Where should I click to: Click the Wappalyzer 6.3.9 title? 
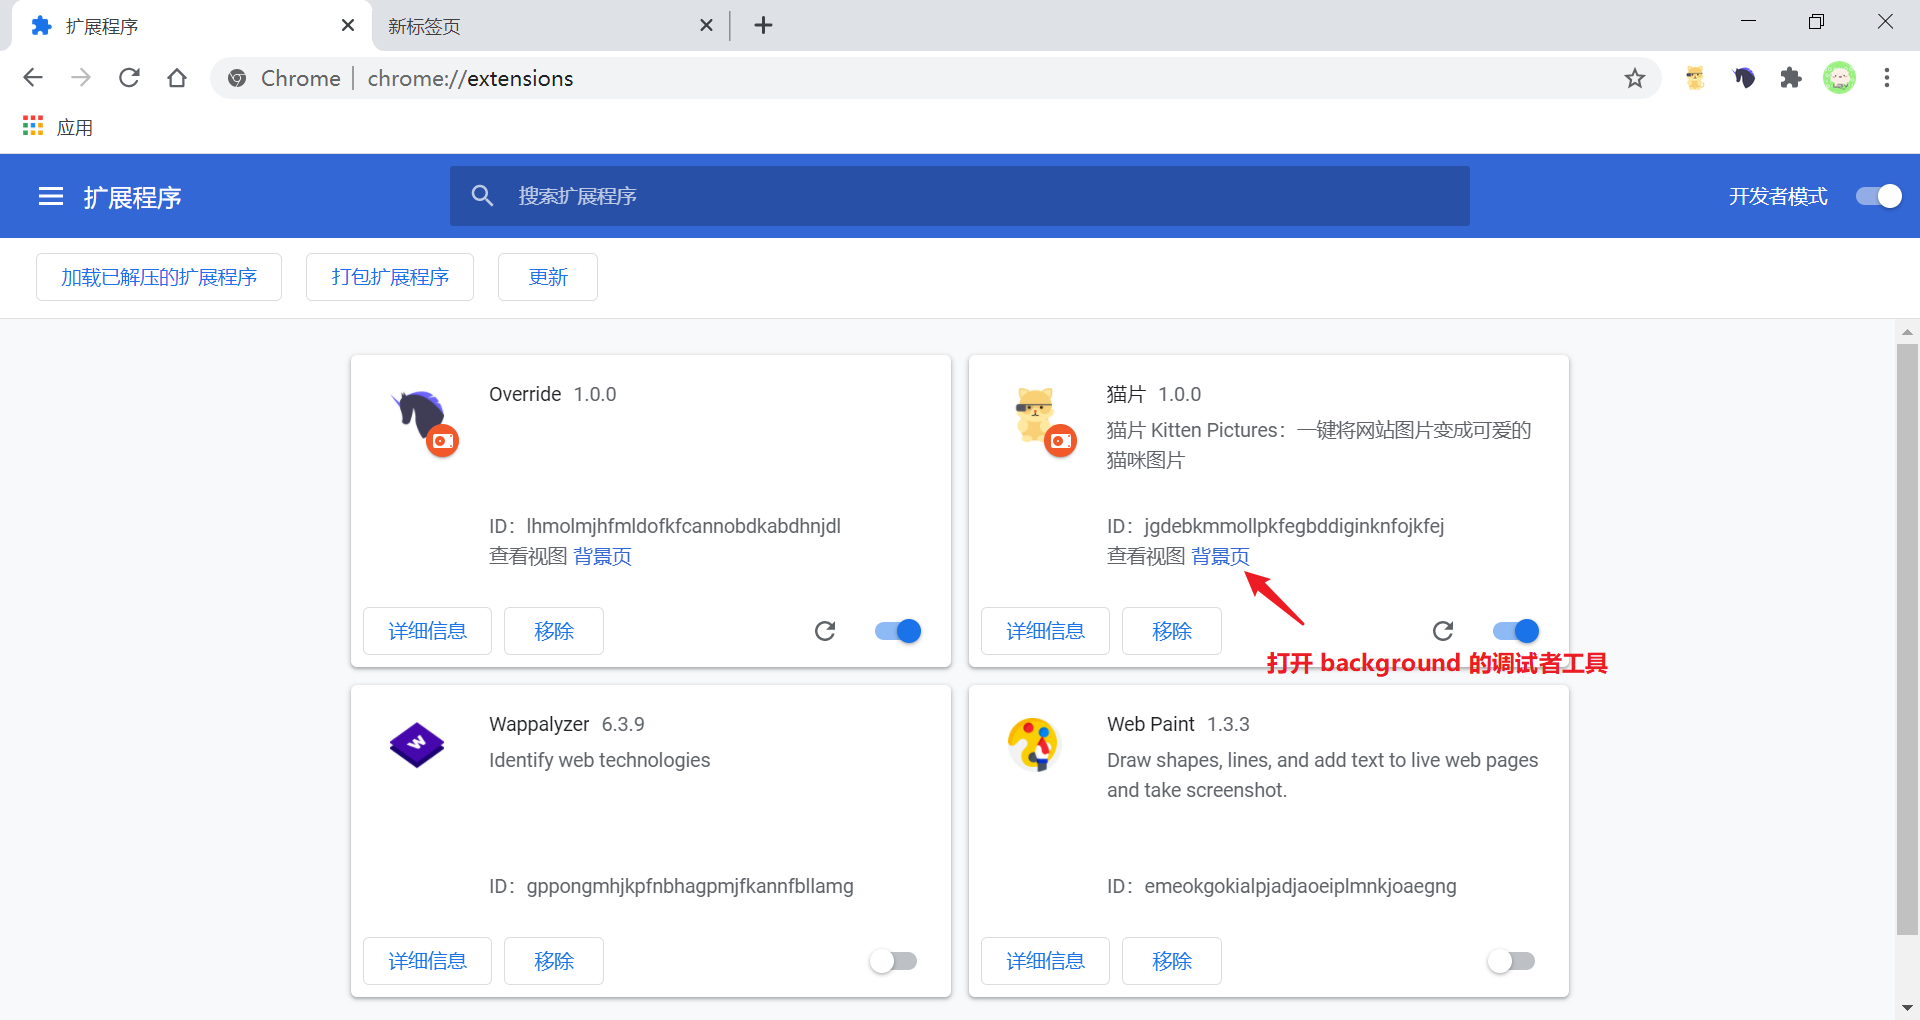pyautogui.click(x=567, y=724)
